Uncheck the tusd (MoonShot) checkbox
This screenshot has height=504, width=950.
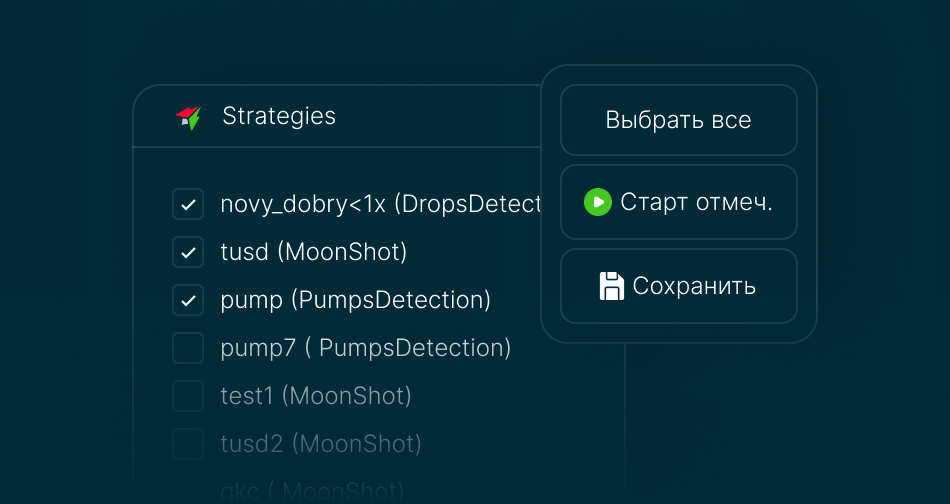(188, 252)
